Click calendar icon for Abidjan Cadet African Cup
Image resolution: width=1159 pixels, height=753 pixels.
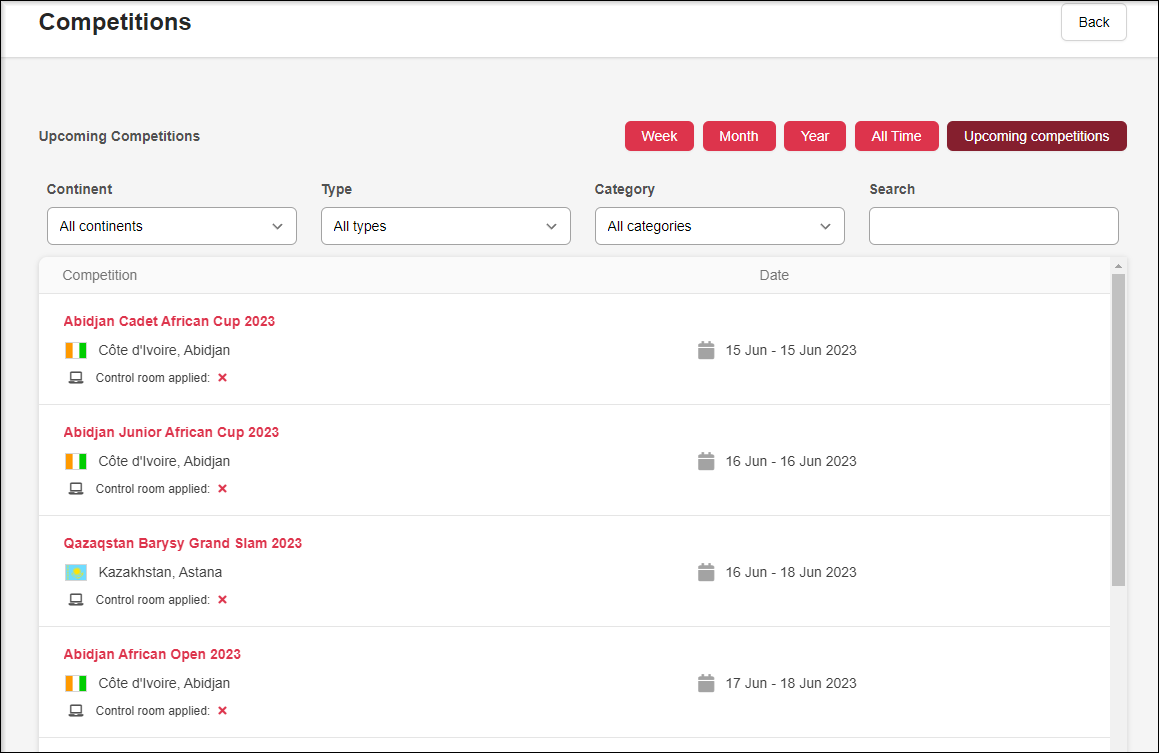pos(706,350)
